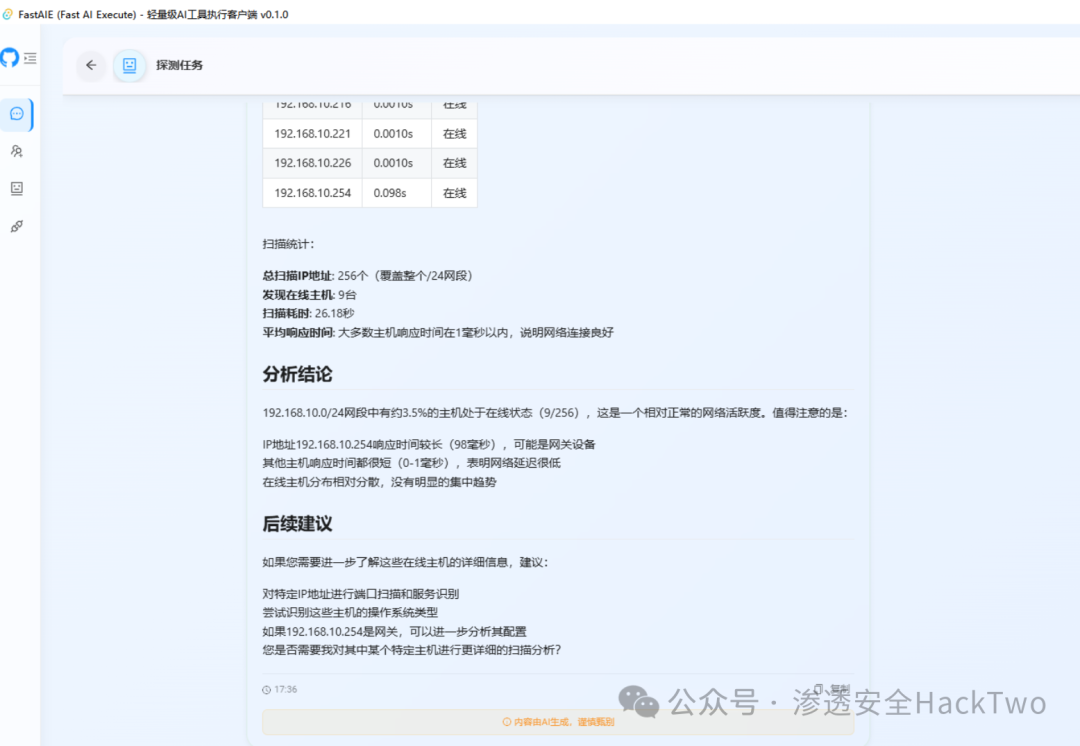Click the blue robot avatar beside 探测任务

pos(129,65)
